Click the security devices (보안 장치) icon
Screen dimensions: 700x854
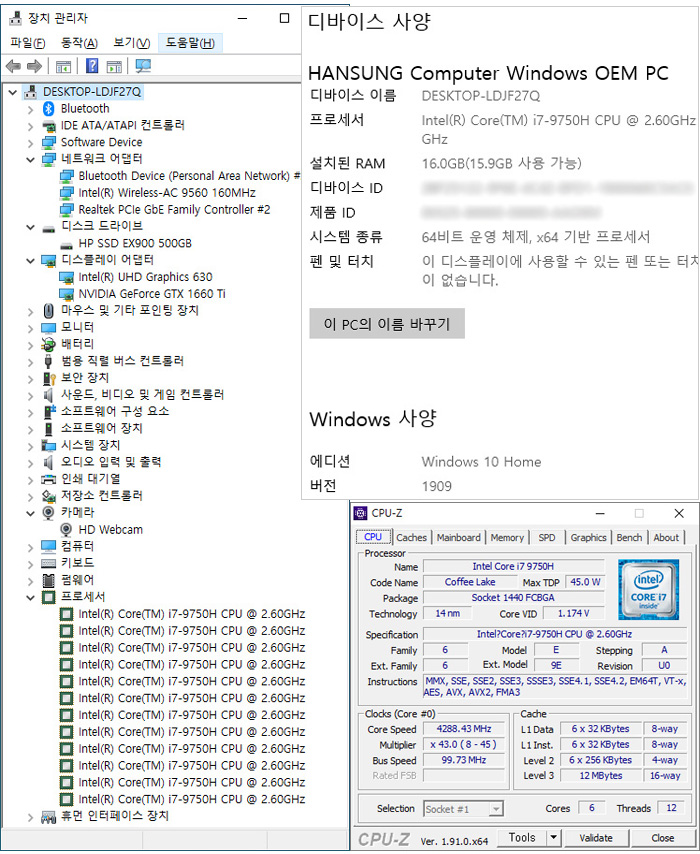coord(49,378)
